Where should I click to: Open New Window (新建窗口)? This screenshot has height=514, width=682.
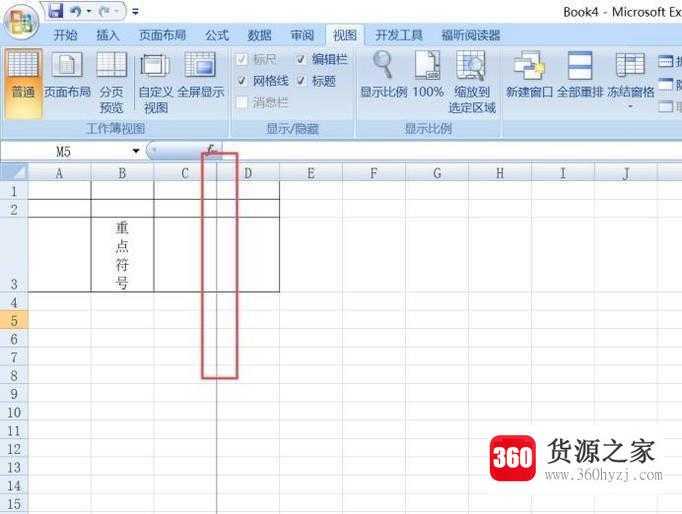click(529, 75)
